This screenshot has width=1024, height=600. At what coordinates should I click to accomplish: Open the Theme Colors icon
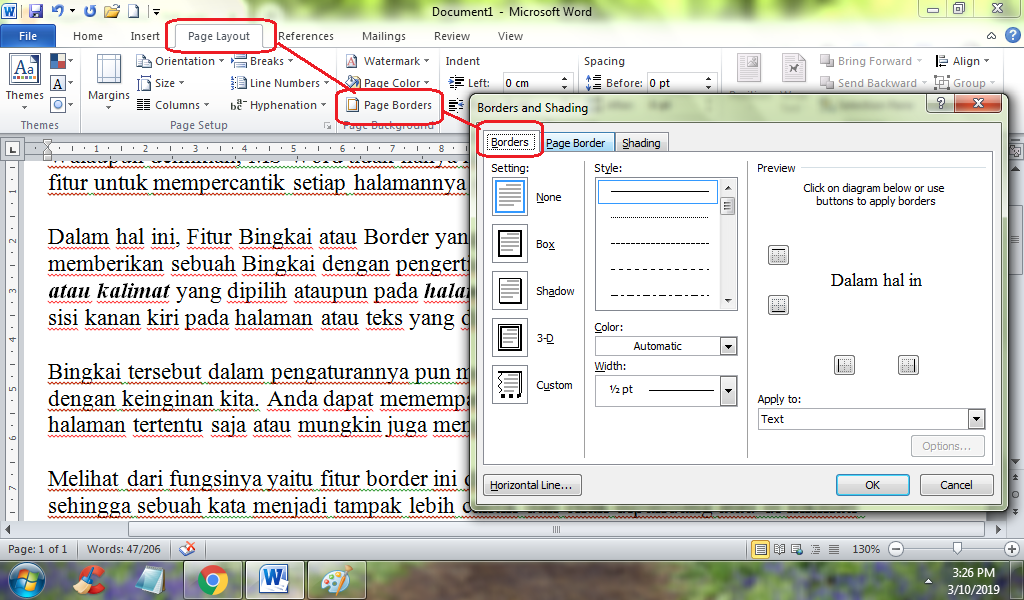click(x=60, y=61)
